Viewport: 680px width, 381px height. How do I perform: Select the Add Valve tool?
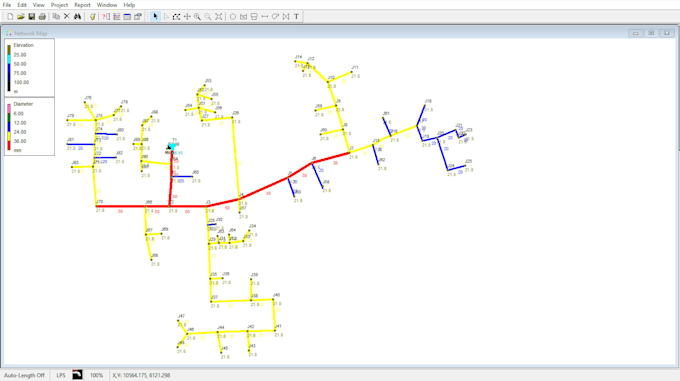tap(286, 16)
